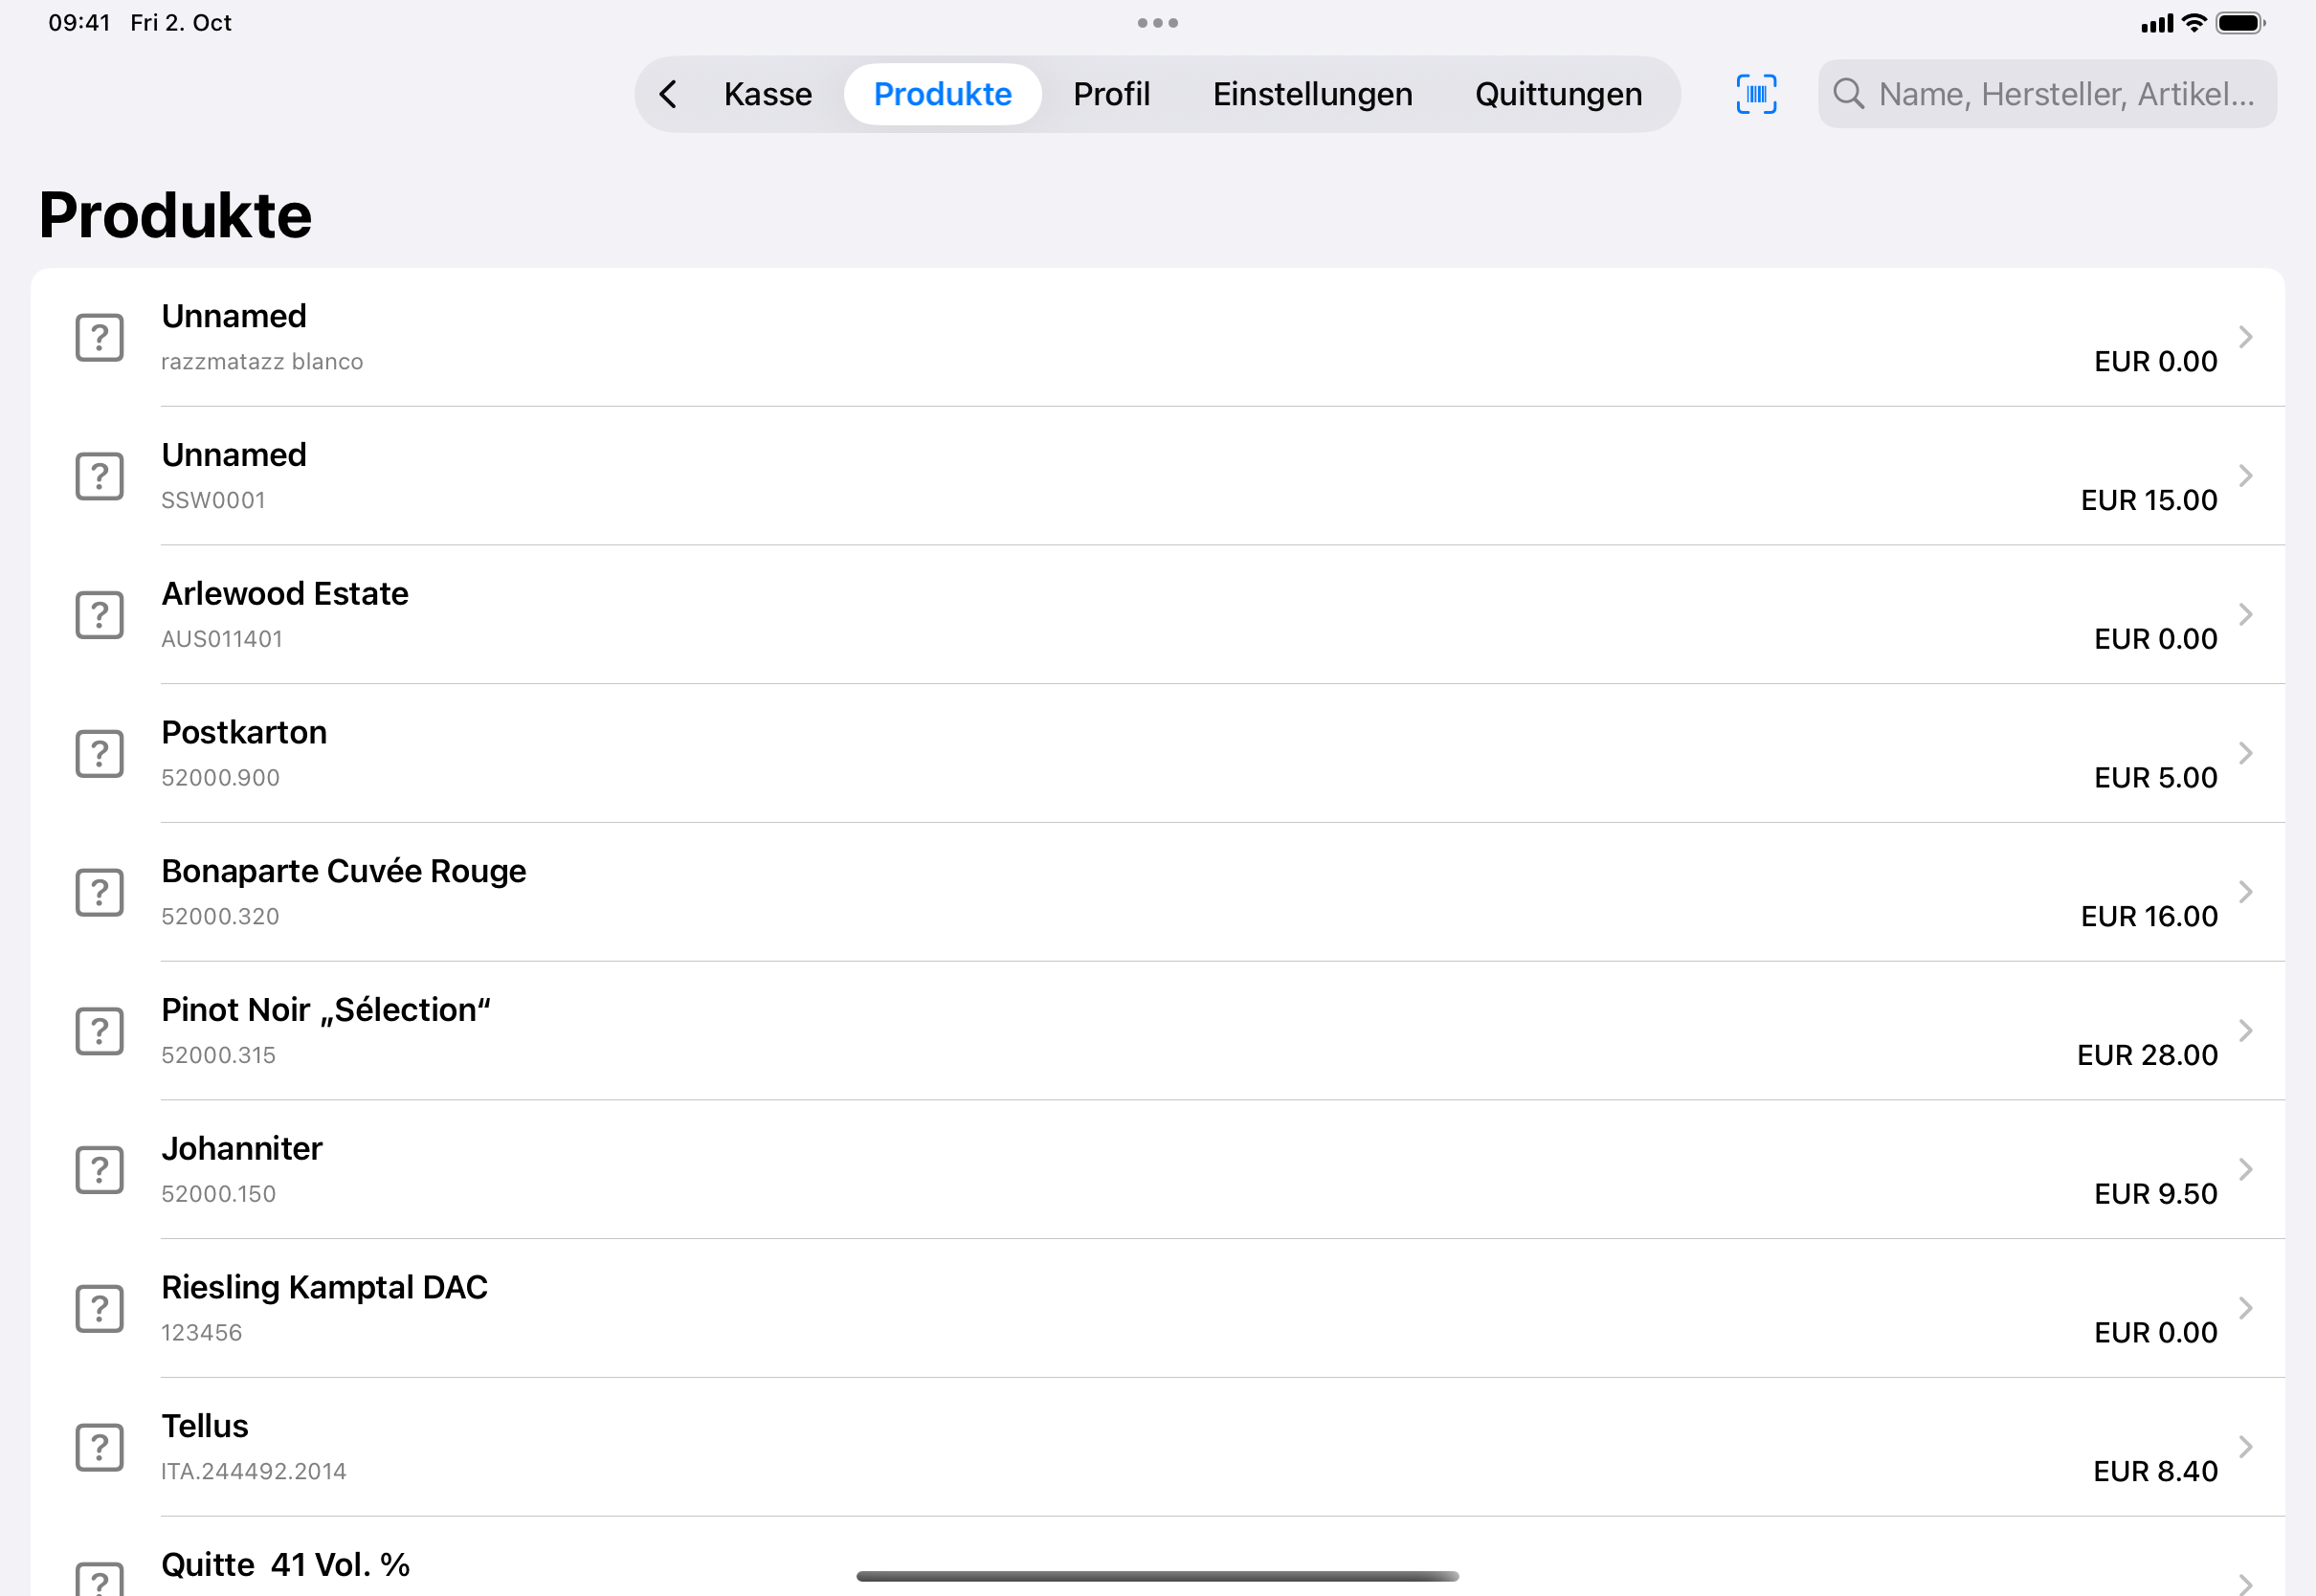Image resolution: width=2316 pixels, height=1596 pixels.
Task: Tap the placeholder image for Tellus
Action: [x=99, y=1447]
